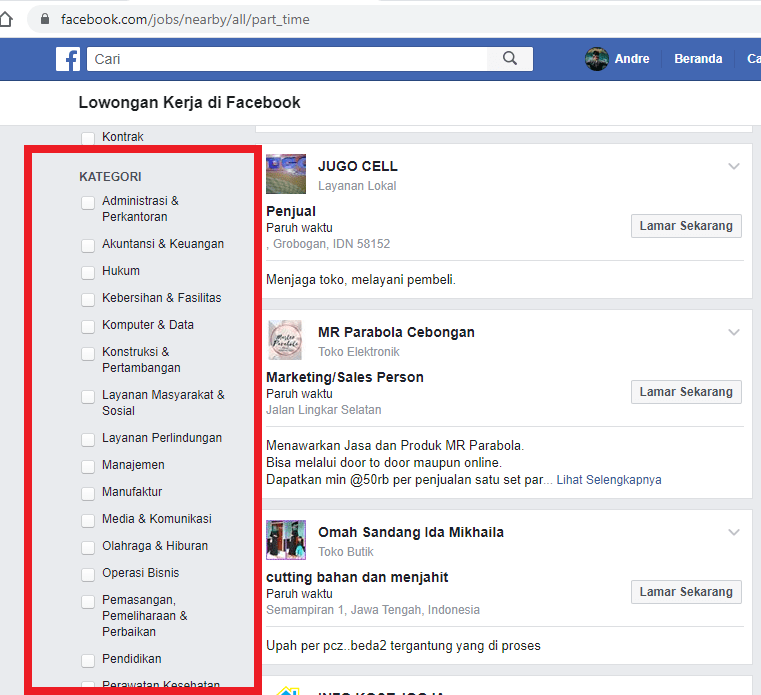
Task: Click the browser home icon
Action: 5,19
